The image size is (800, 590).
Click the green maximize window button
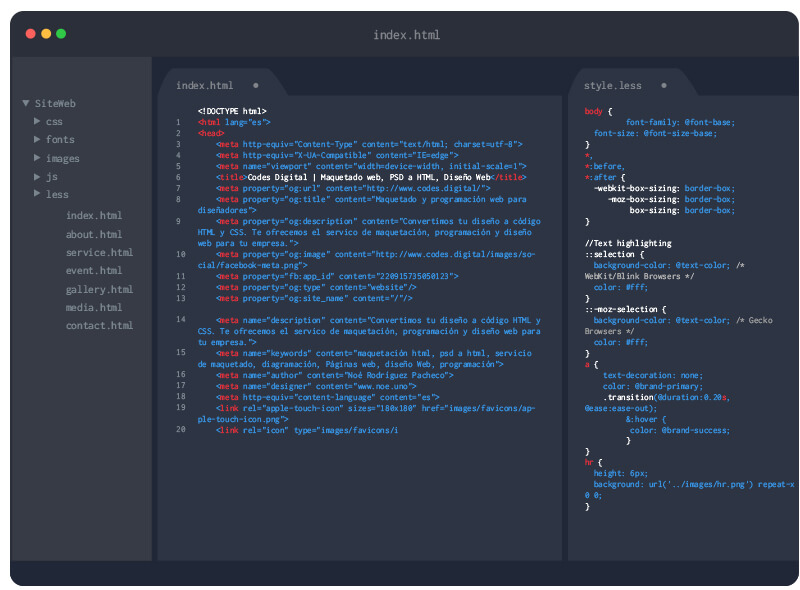coord(61,33)
